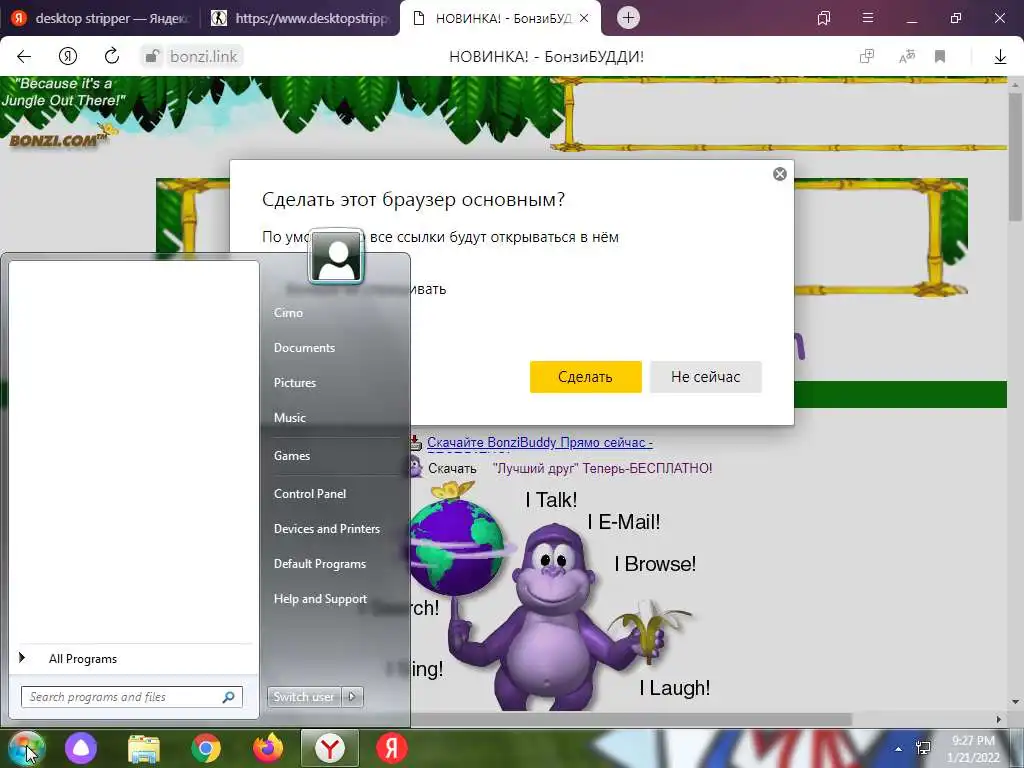Screen dimensions: 1024x768
Task: Switch to the desktopstripper.com tab
Action: pos(299,18)
